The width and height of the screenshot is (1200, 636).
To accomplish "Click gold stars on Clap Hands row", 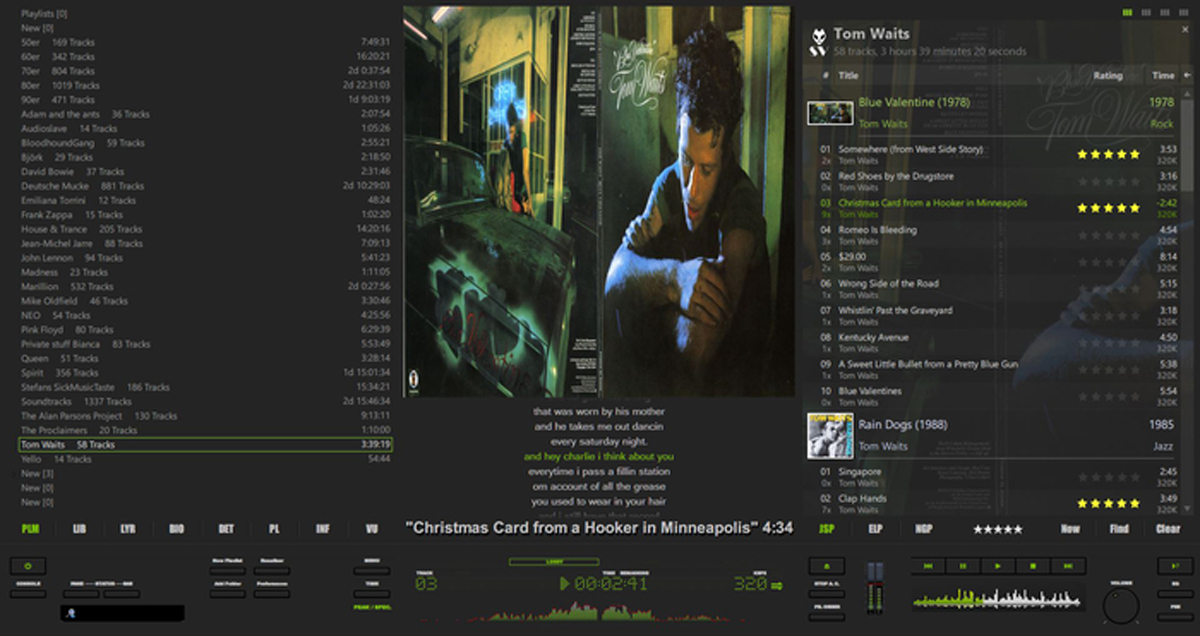I will 1107,503.
